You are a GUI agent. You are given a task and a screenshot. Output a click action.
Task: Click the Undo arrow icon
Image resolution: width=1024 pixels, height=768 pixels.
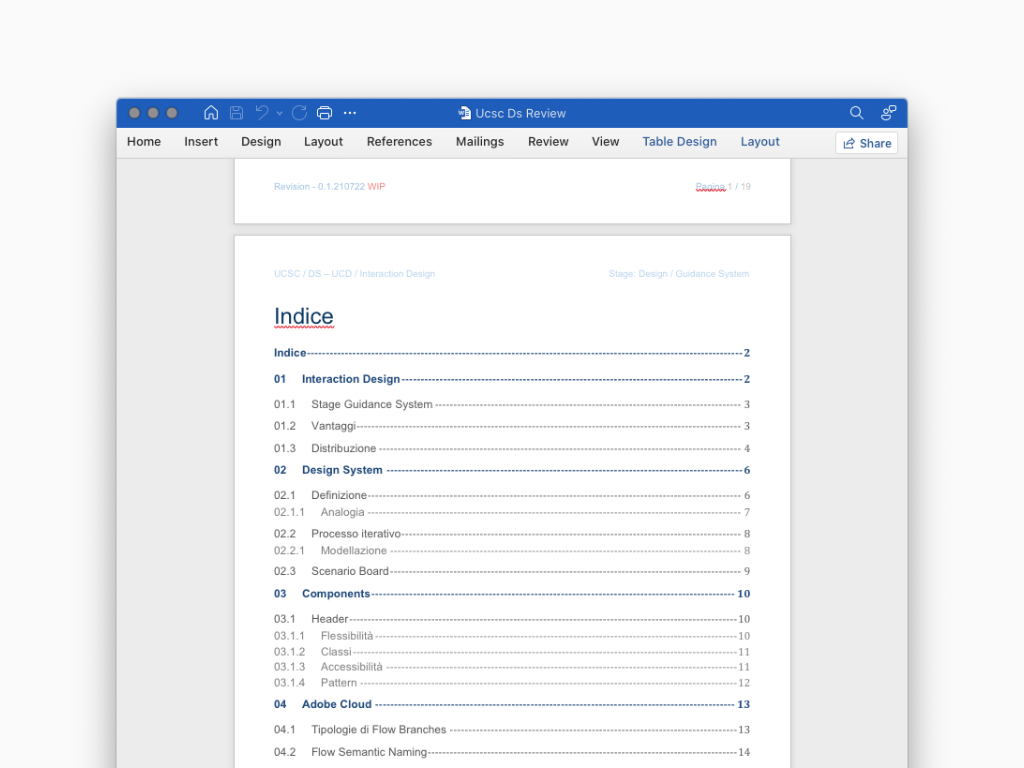[x=262, y=113]
